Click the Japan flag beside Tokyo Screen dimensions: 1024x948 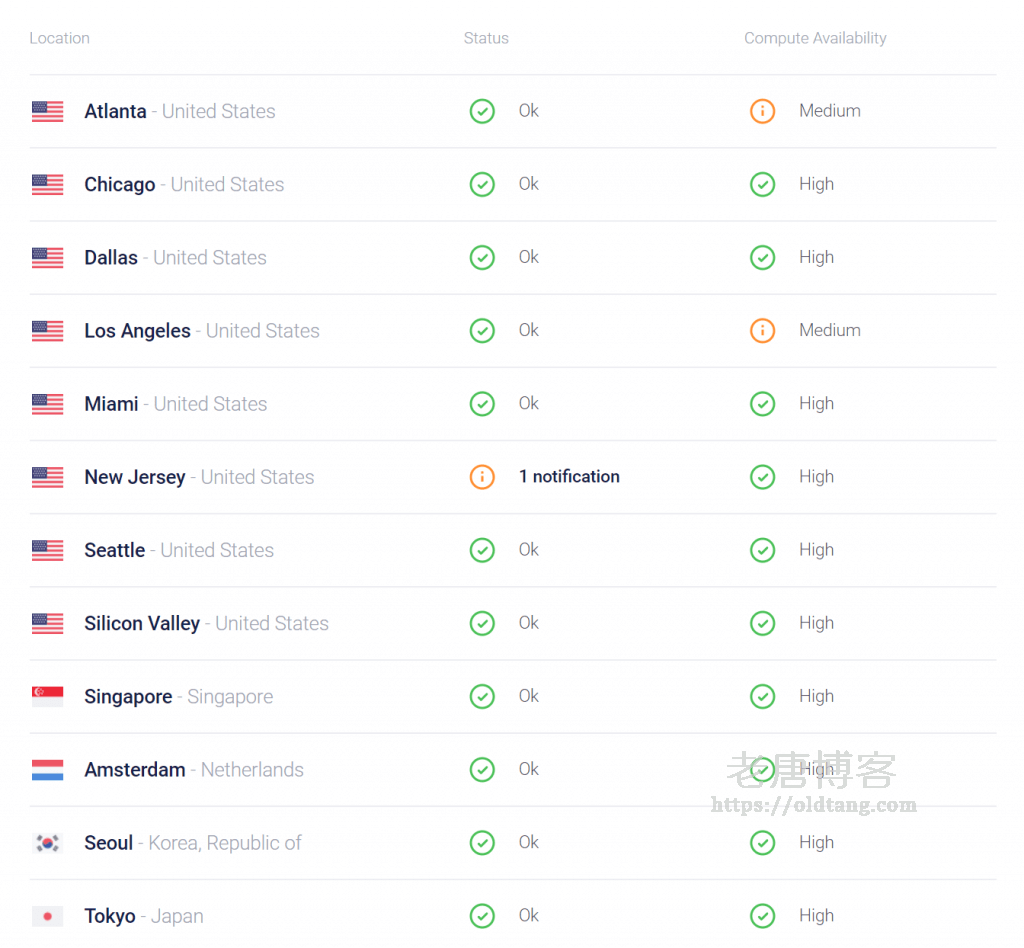47,916
